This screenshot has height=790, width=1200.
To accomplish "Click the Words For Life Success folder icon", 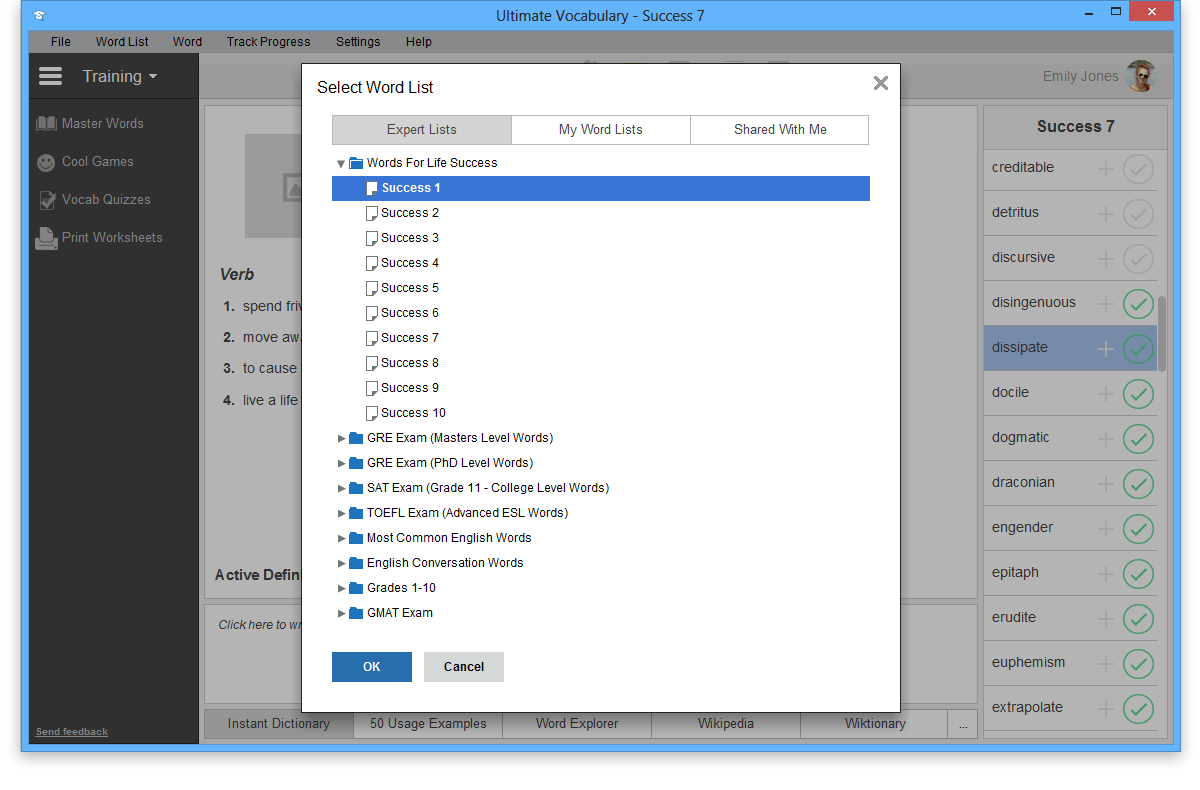I will pos(356,163).
